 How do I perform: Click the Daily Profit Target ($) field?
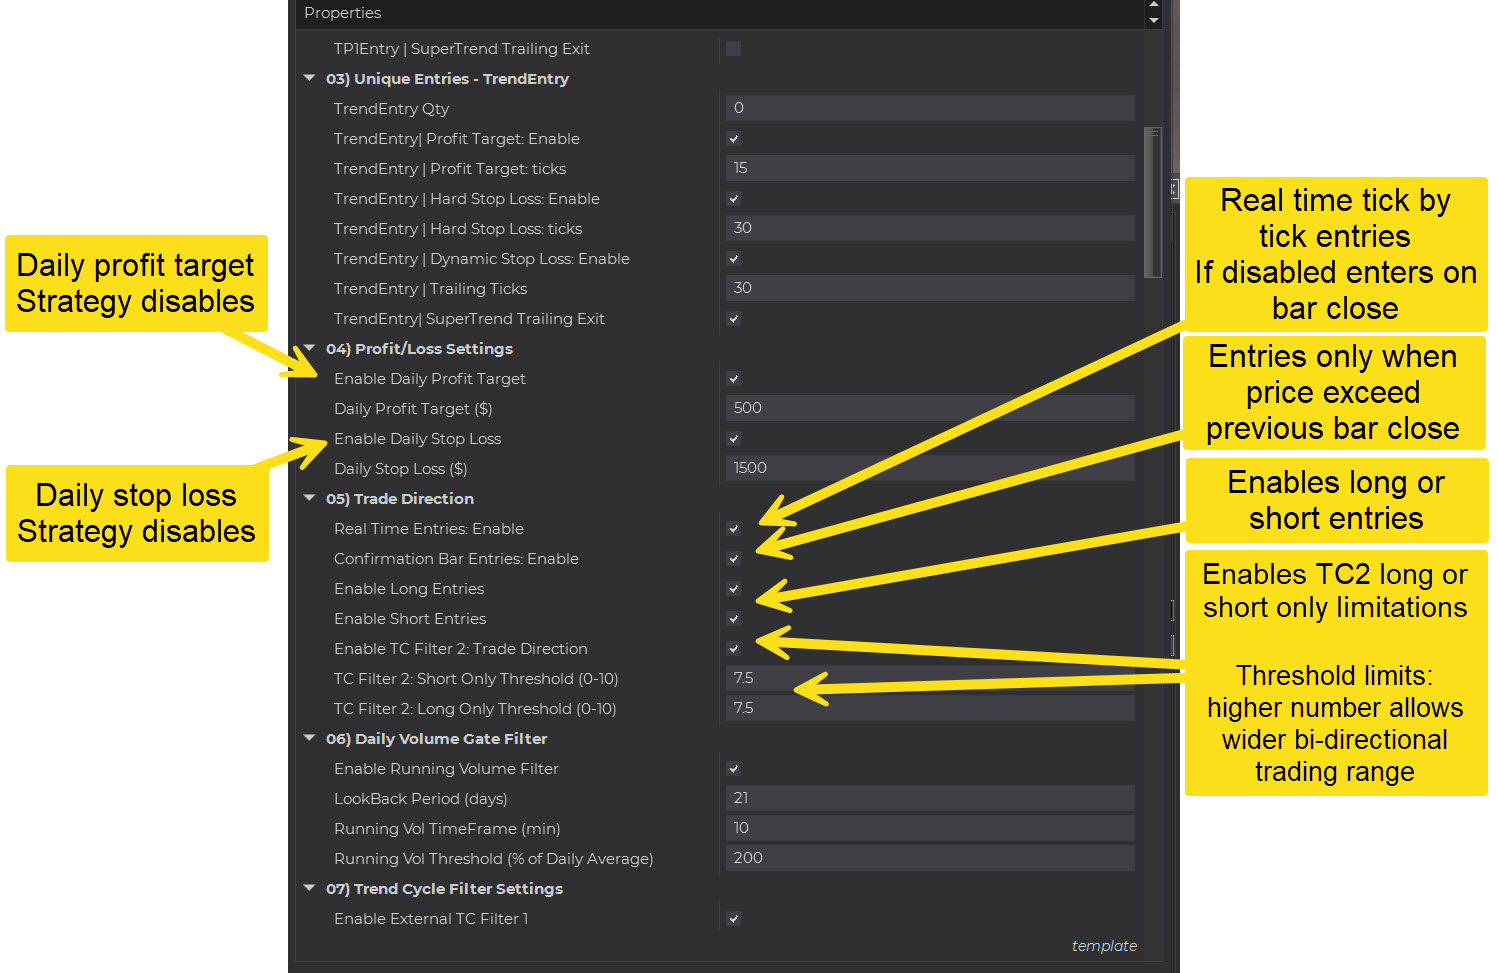929,408
